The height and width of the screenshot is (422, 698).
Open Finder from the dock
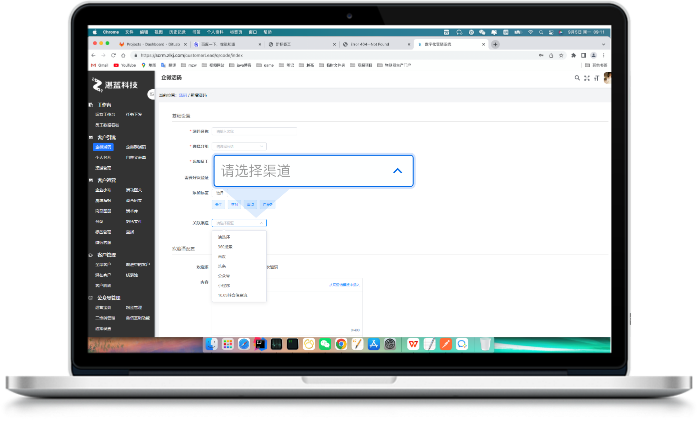click(211, 344)
